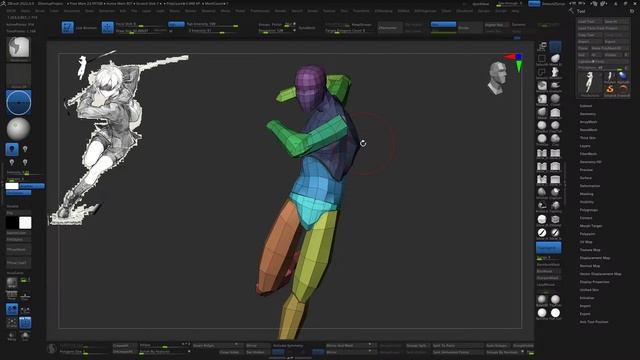This screenshot has width=640, height=360.
Task: Adjust the See-through slider in title bar
Action: click(509, 4)
